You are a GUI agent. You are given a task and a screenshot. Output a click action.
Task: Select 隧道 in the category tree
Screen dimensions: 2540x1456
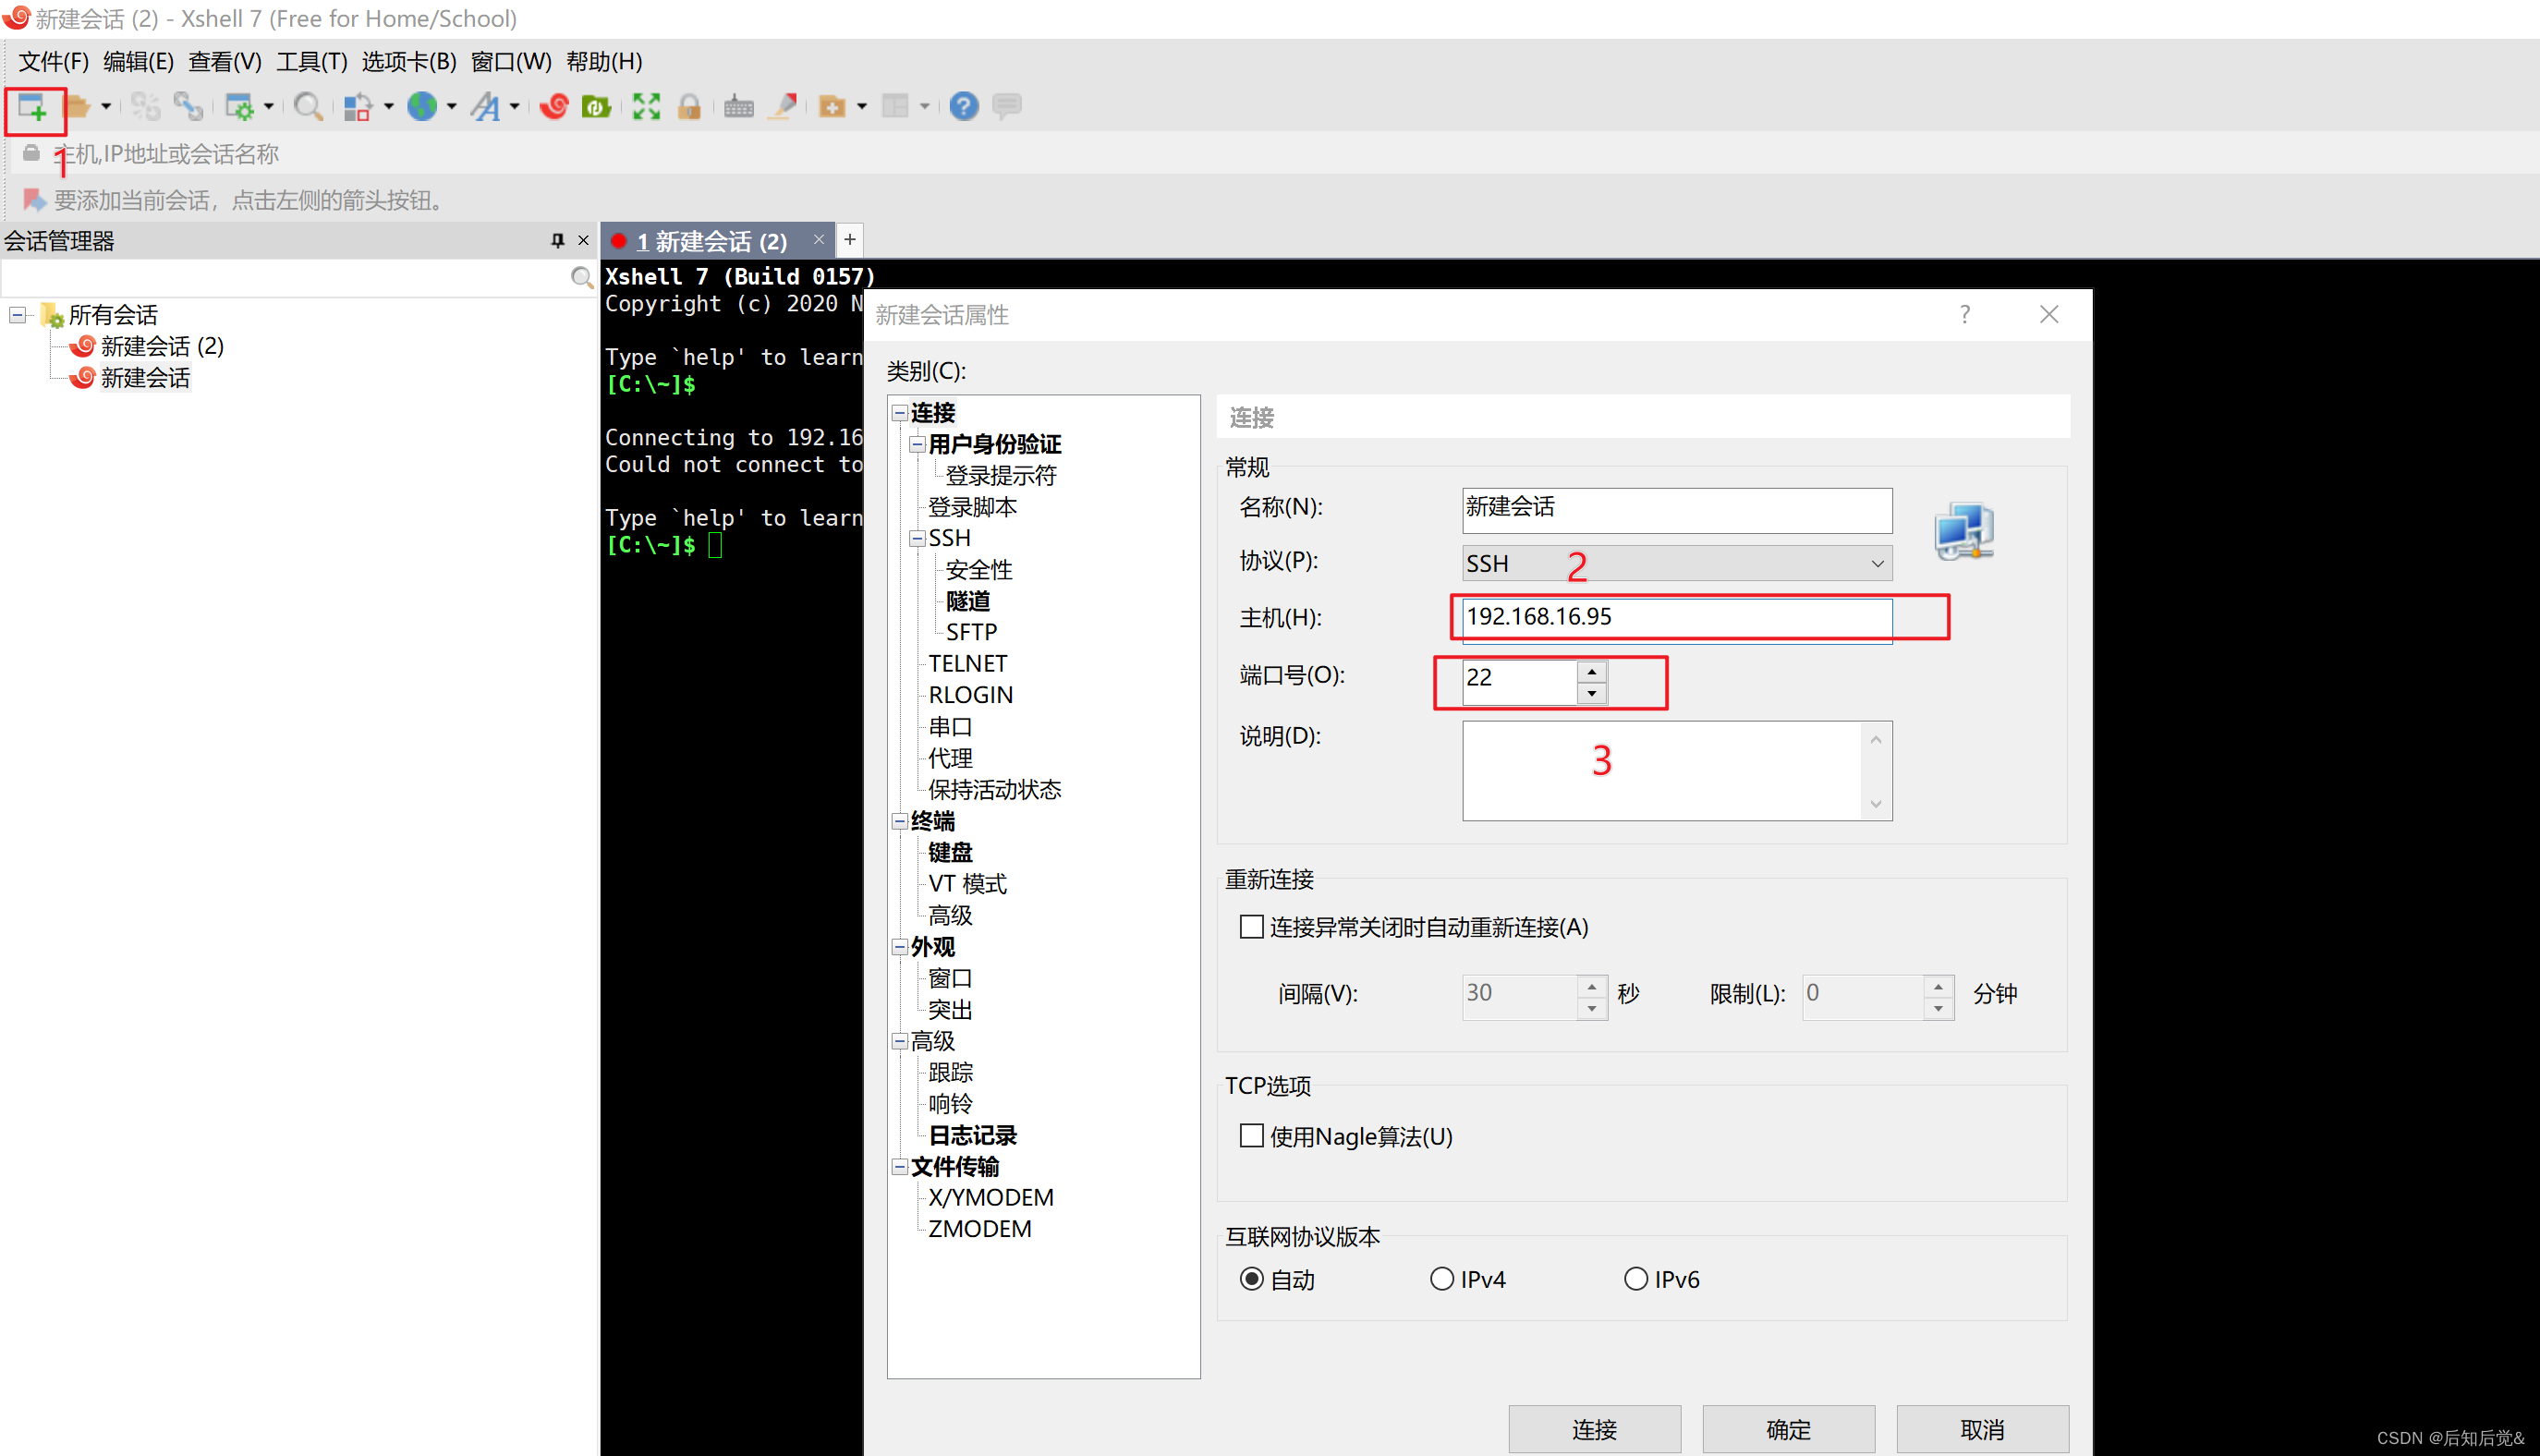[968, 601]
